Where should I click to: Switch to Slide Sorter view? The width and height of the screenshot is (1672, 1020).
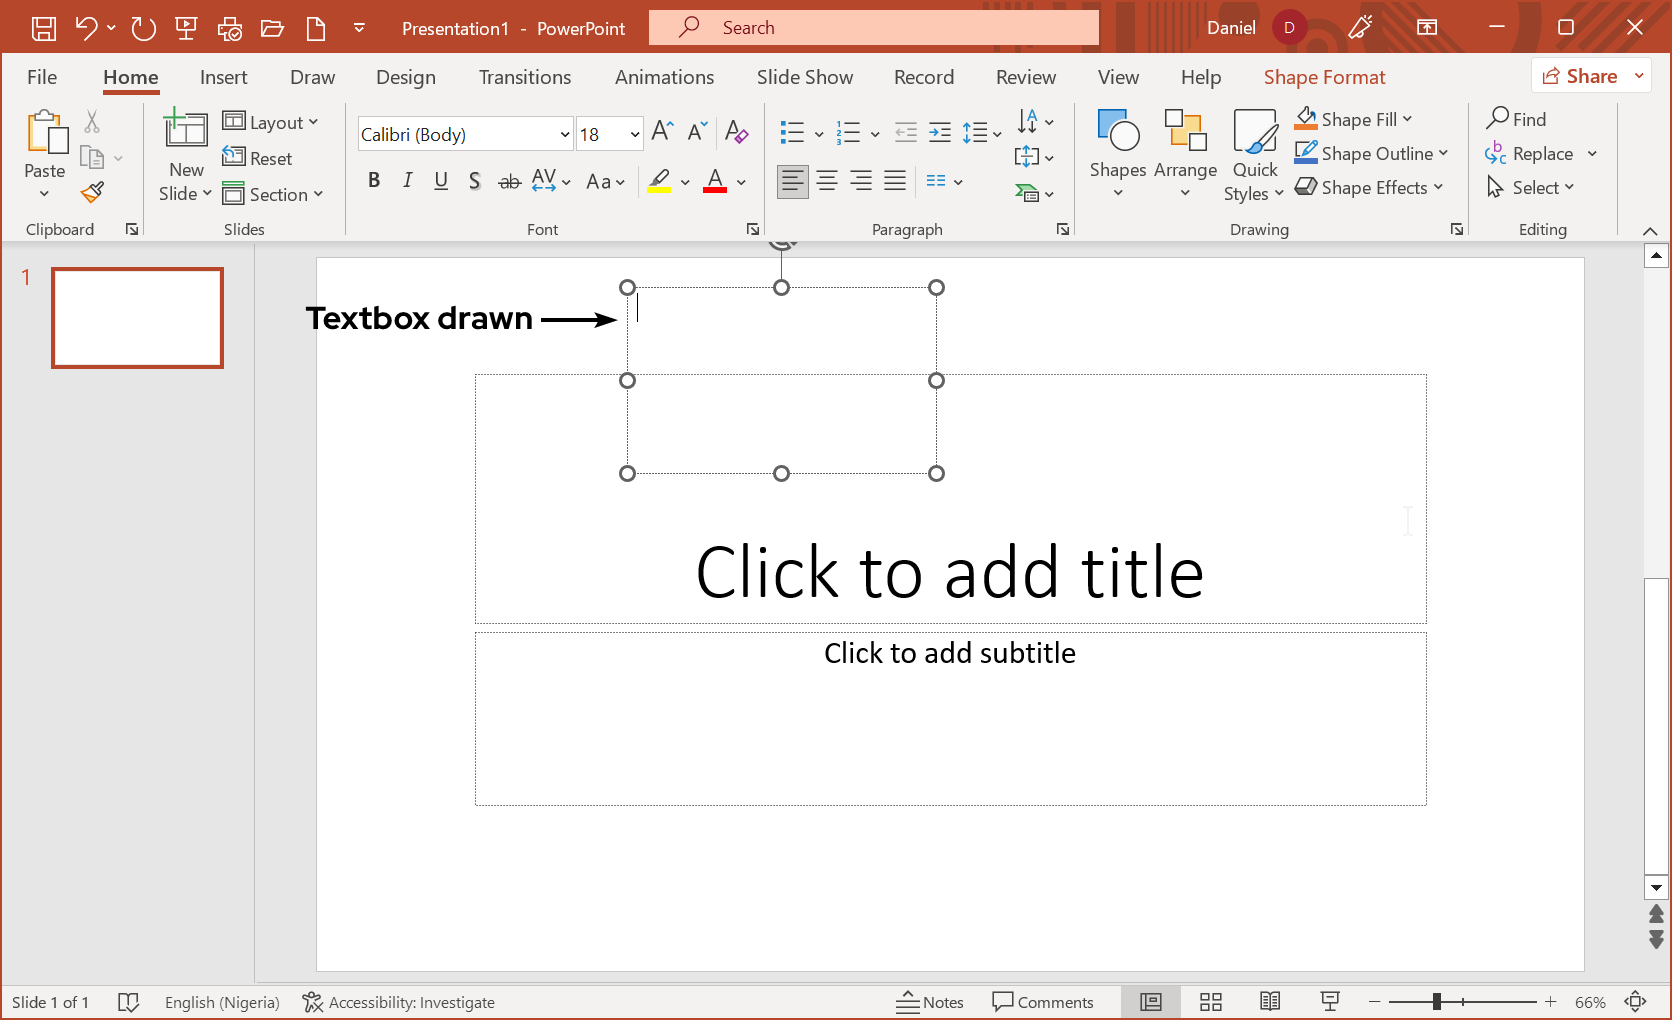1211,1002
